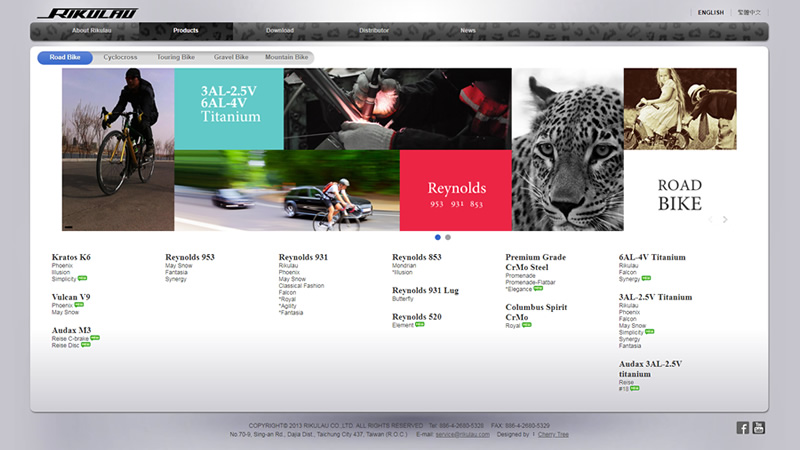This screenshot has width=800, height=450.
Task: Click the new badge beside *Elegance
Action: click(x=538, y=288)
